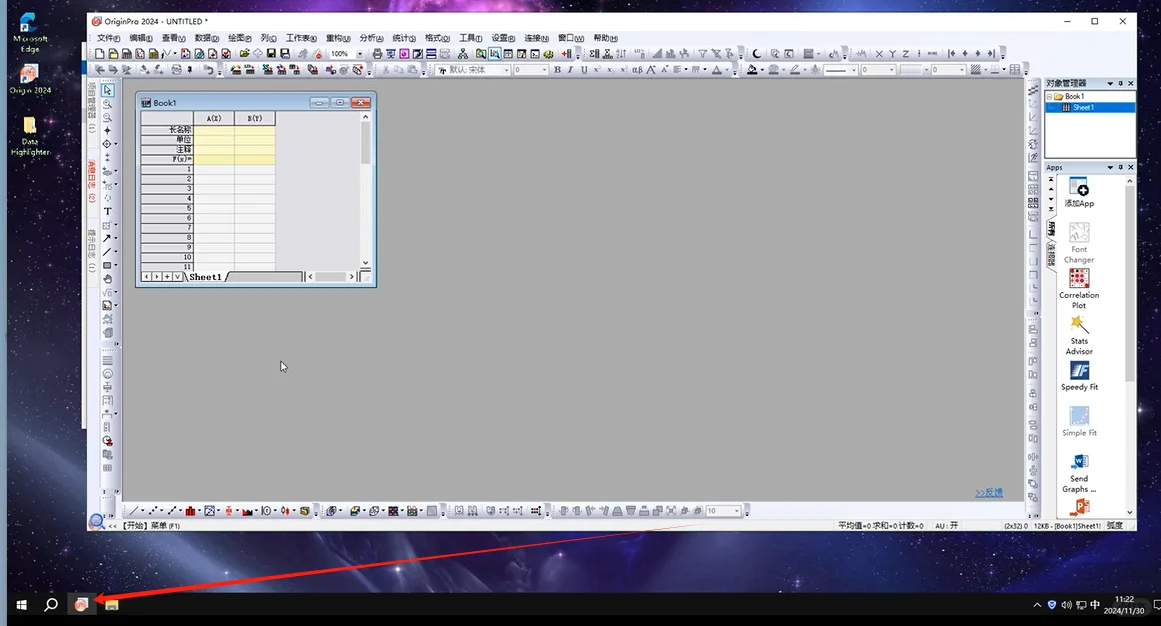Select the Text tool in left toolbar
The width and height of the screenshot is (1161, 626).
click(x=107, y=211)
